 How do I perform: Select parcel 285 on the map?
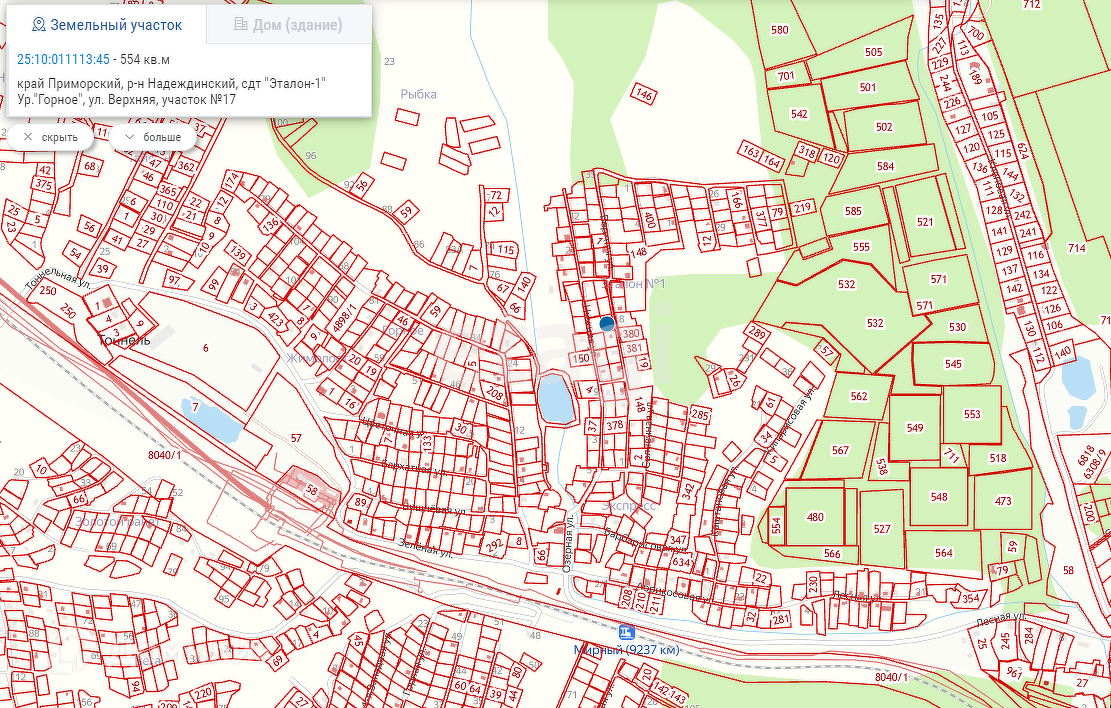[699, 415]
